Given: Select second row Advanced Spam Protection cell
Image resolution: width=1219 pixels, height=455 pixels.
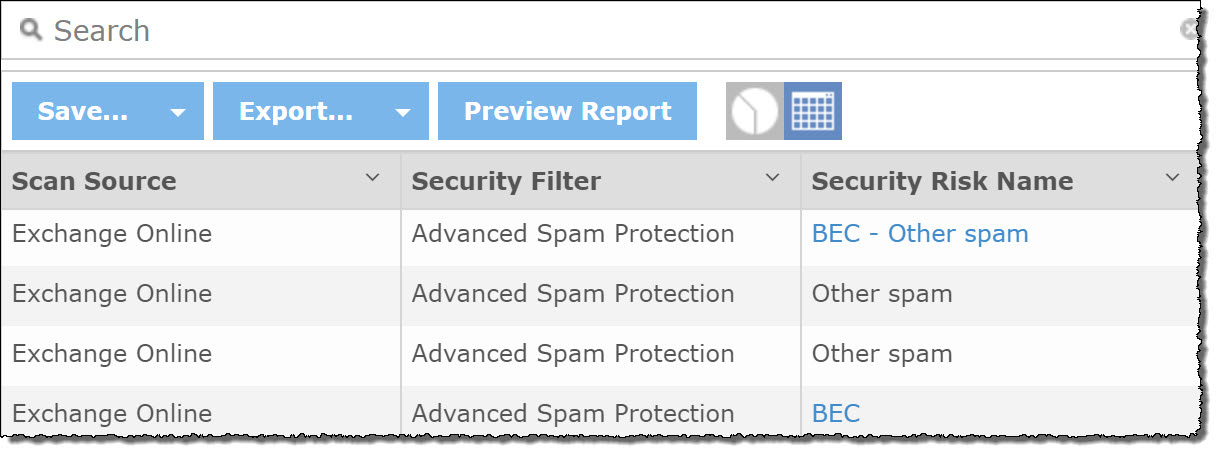Looking at the screenshot, I should coord(573,294).
